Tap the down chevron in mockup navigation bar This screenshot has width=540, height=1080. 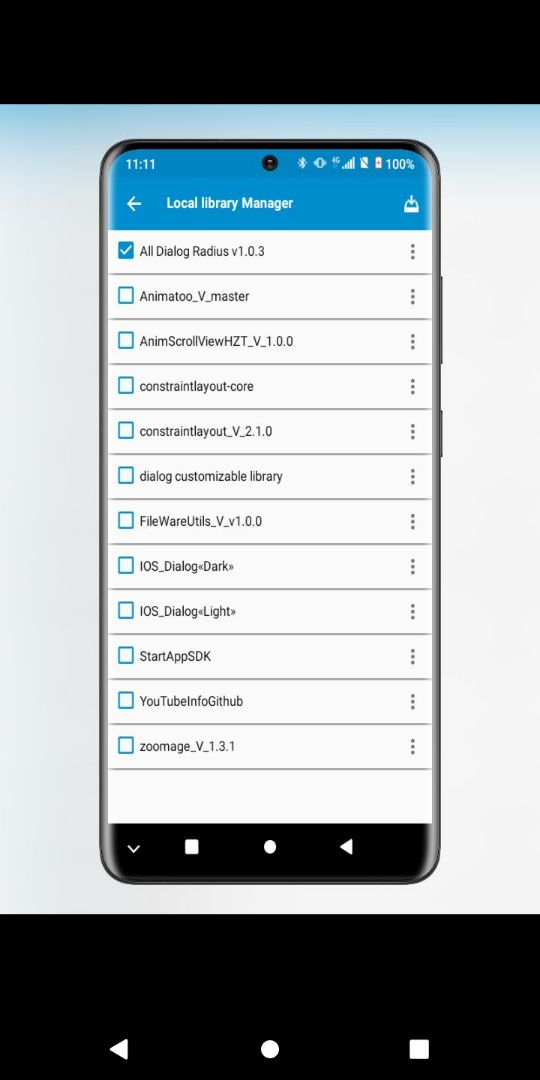134,849
